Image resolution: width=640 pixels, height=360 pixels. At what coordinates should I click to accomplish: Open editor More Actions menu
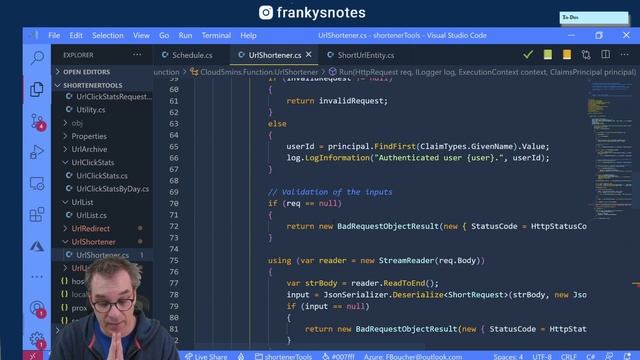point(624,55)
